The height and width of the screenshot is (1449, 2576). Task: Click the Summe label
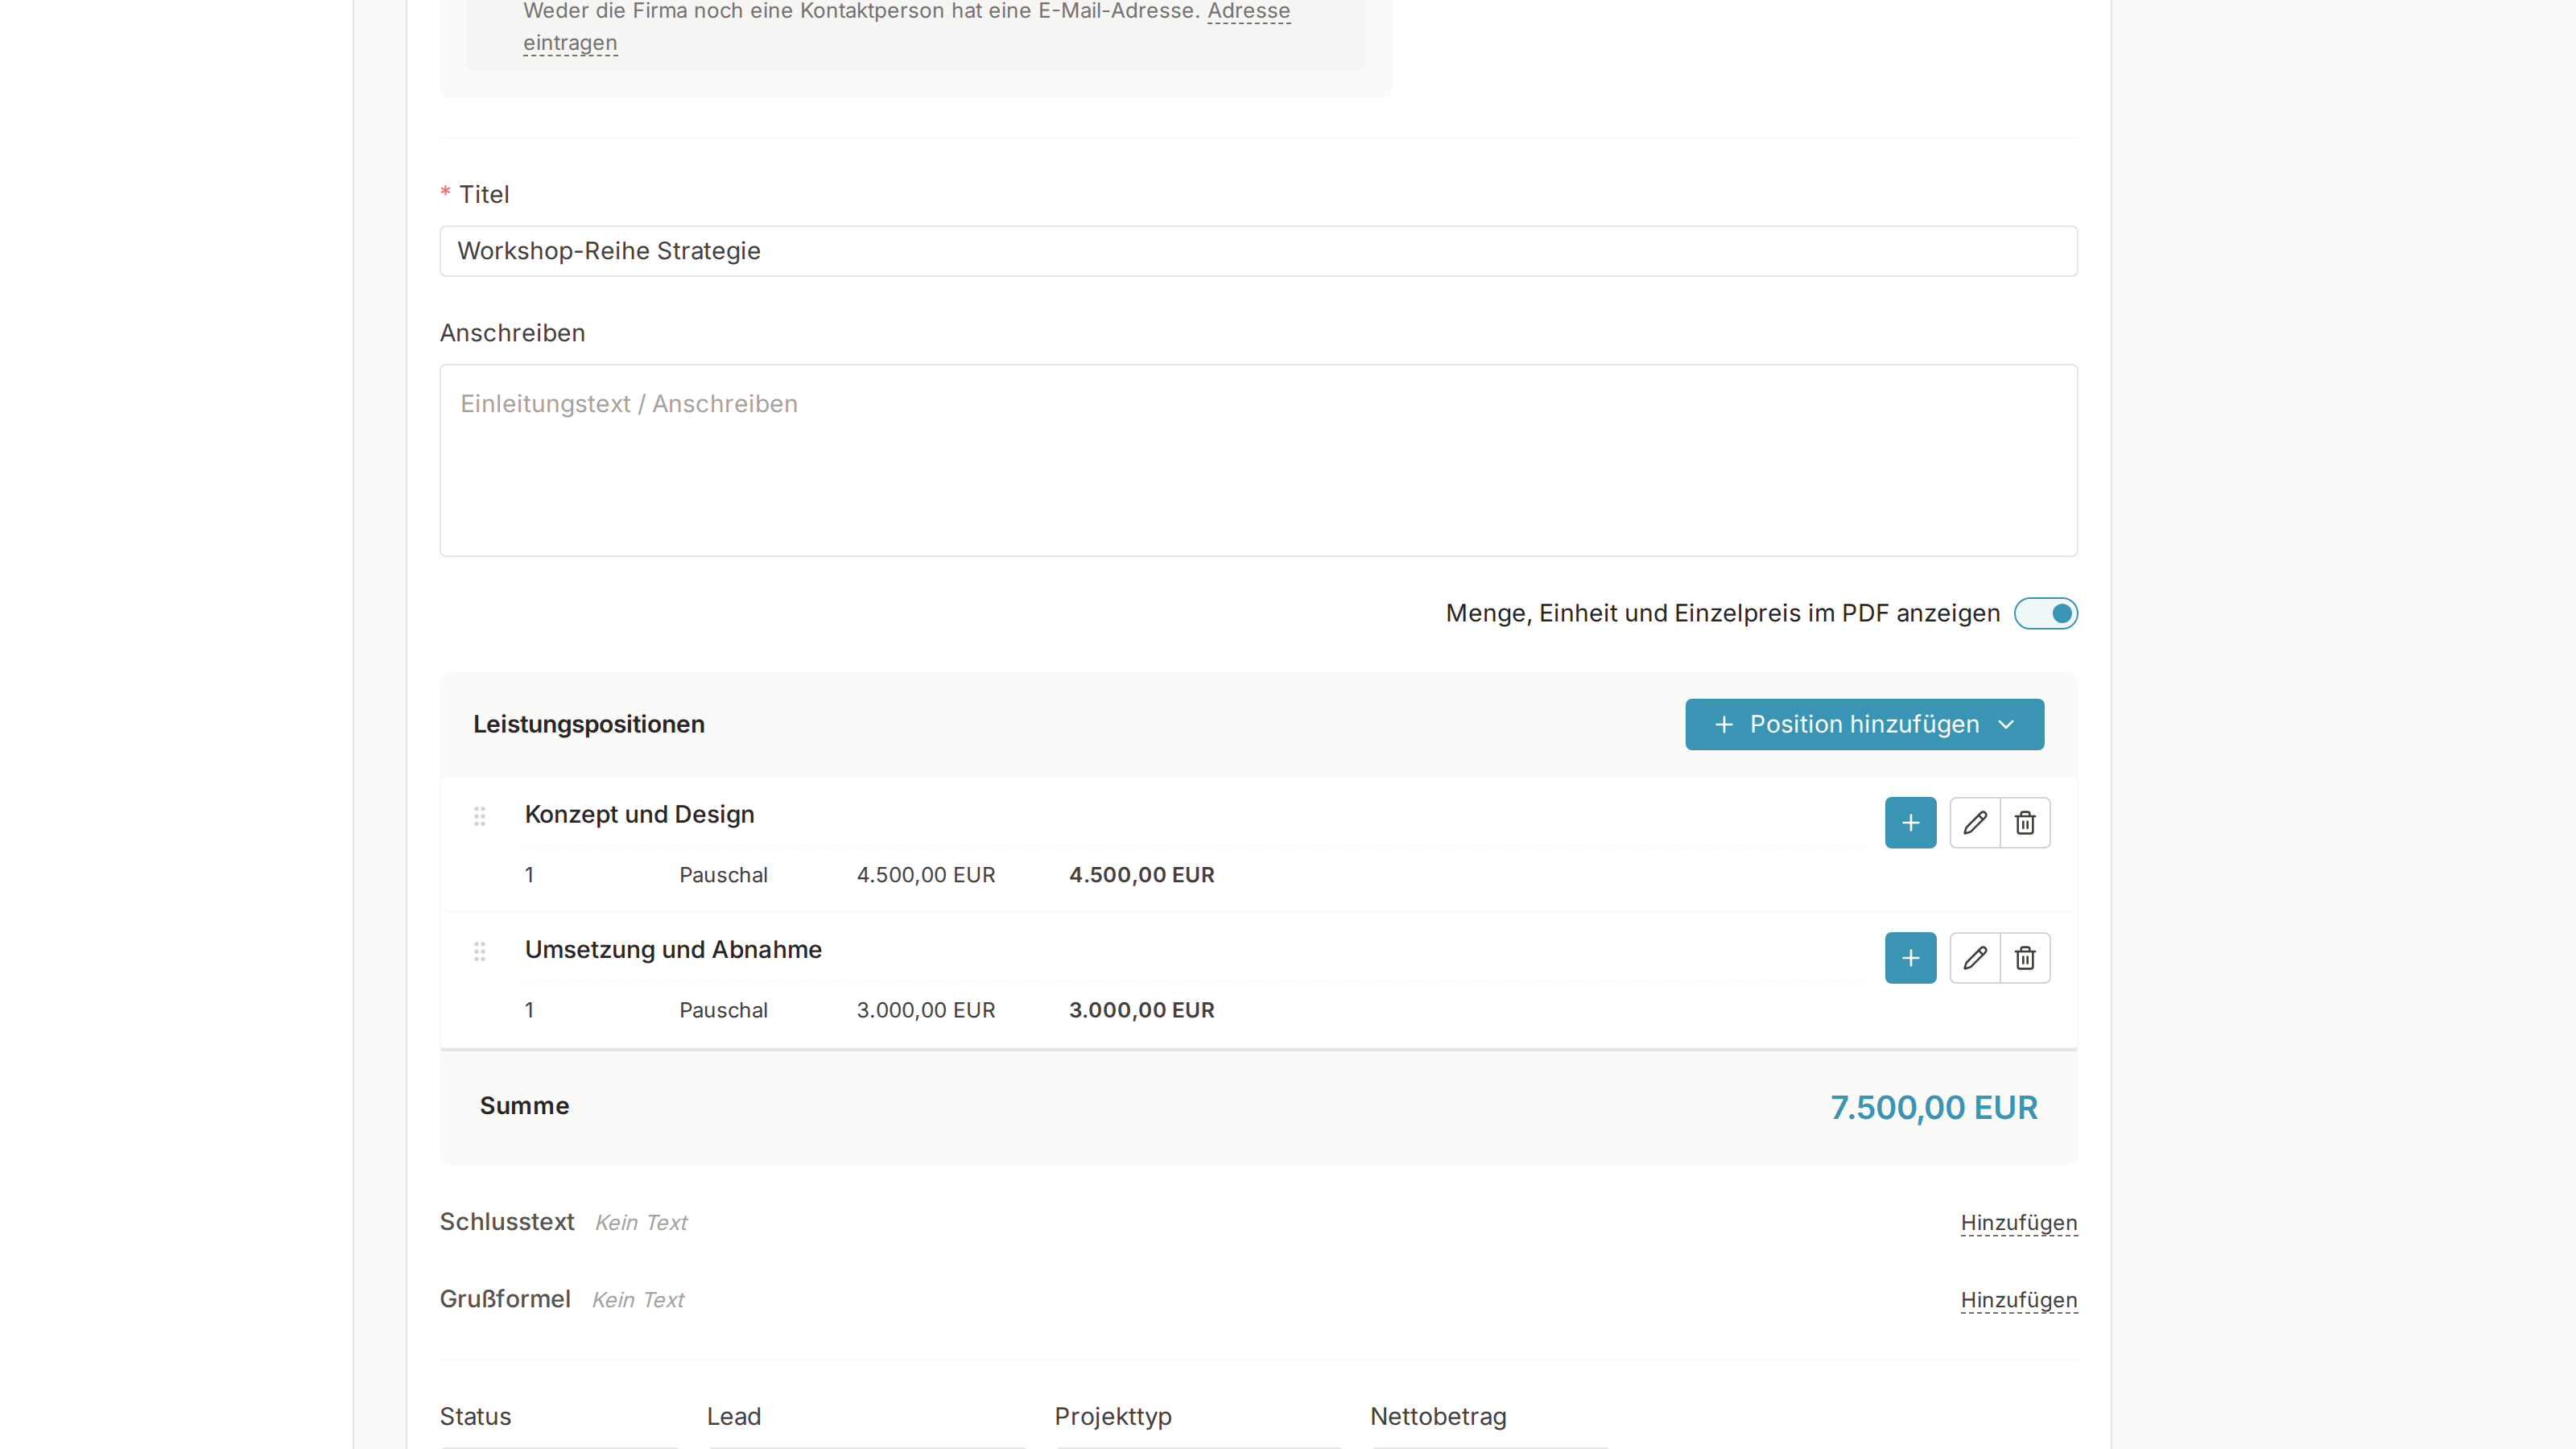(x=524, y=1106)
